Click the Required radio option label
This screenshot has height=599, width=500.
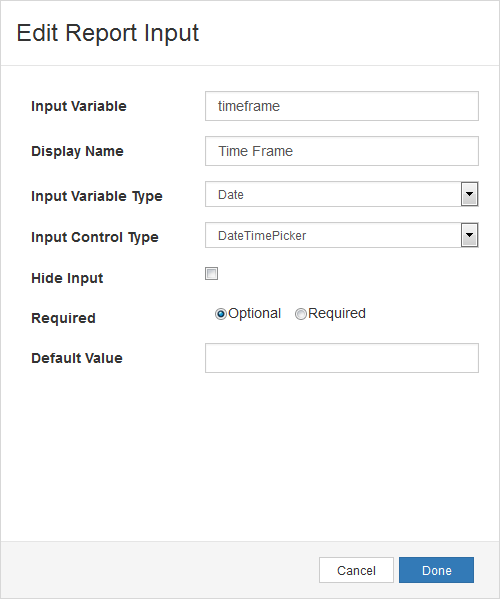[337, 314]
